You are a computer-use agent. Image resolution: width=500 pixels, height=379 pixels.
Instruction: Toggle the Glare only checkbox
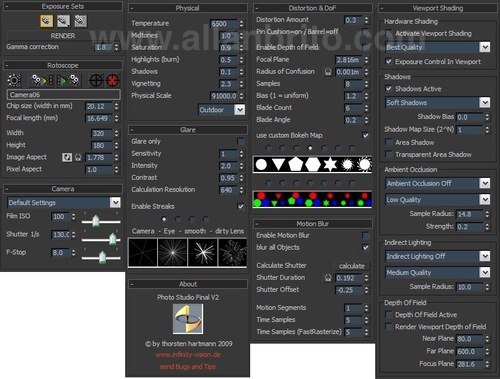(x=240, y=141)
